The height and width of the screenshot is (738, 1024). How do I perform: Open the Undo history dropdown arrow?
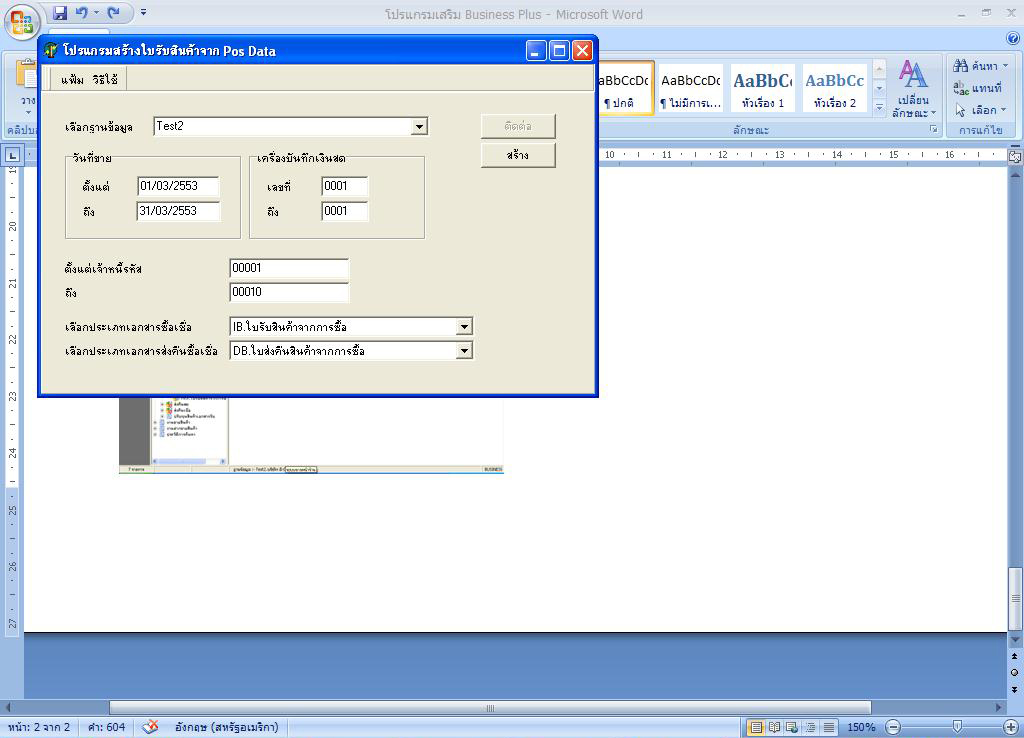[96, 12]
